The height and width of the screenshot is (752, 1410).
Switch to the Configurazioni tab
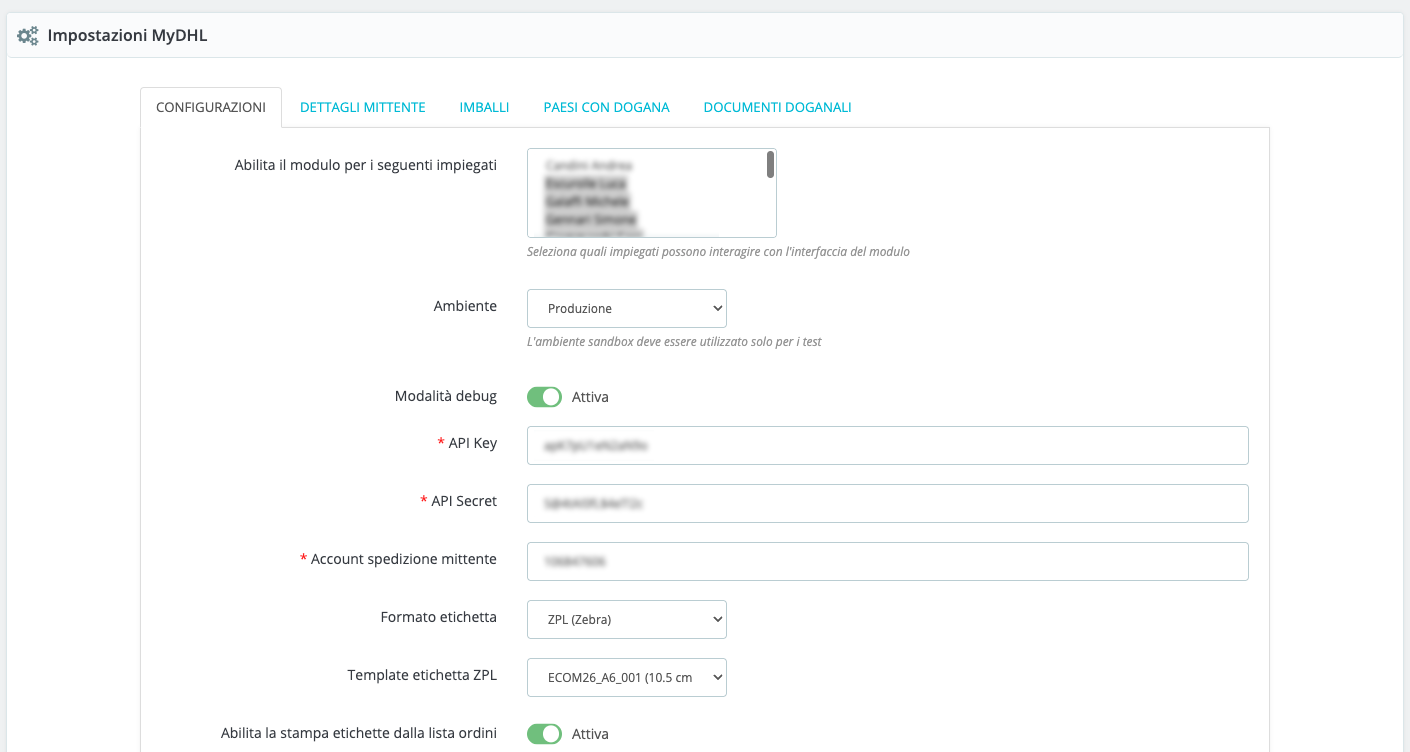[x=211, y=107]
